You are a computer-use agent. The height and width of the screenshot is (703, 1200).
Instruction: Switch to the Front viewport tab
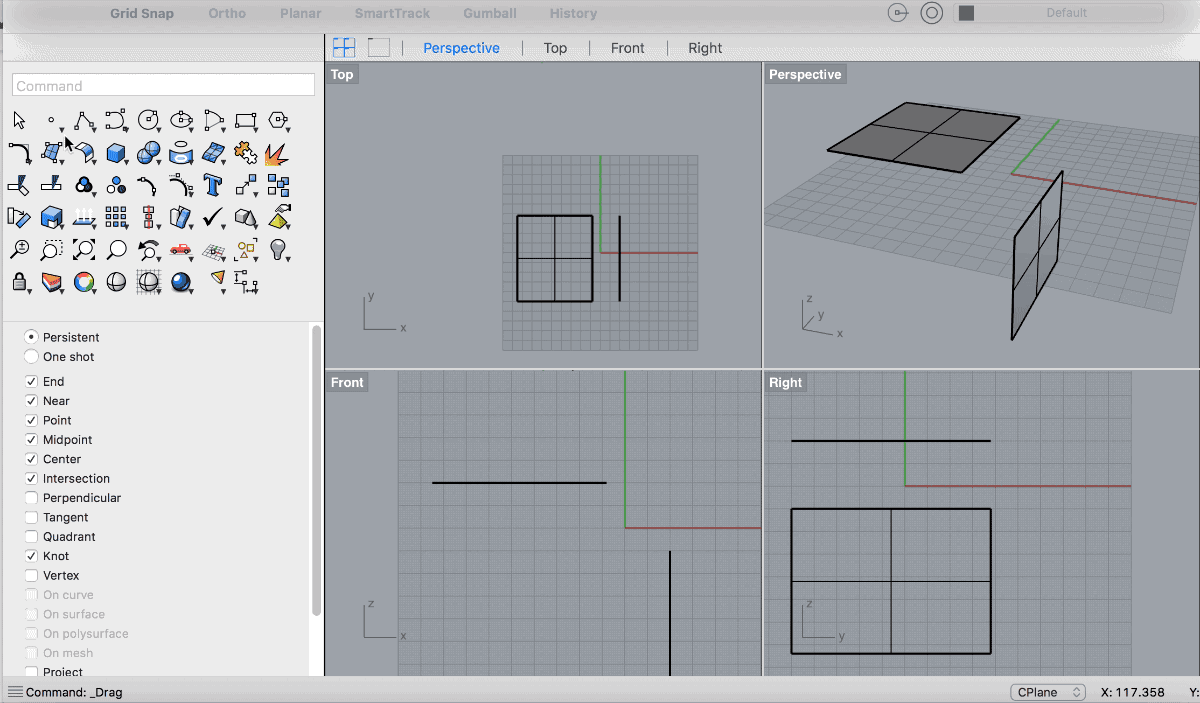627,48
